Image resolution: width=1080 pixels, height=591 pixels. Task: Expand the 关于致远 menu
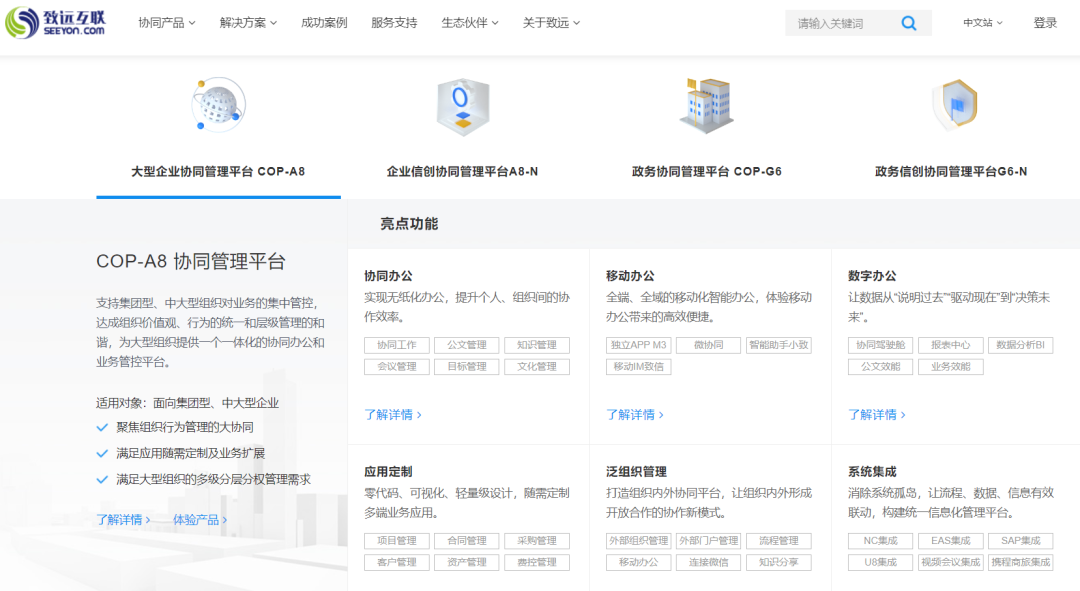pos(551,23)
